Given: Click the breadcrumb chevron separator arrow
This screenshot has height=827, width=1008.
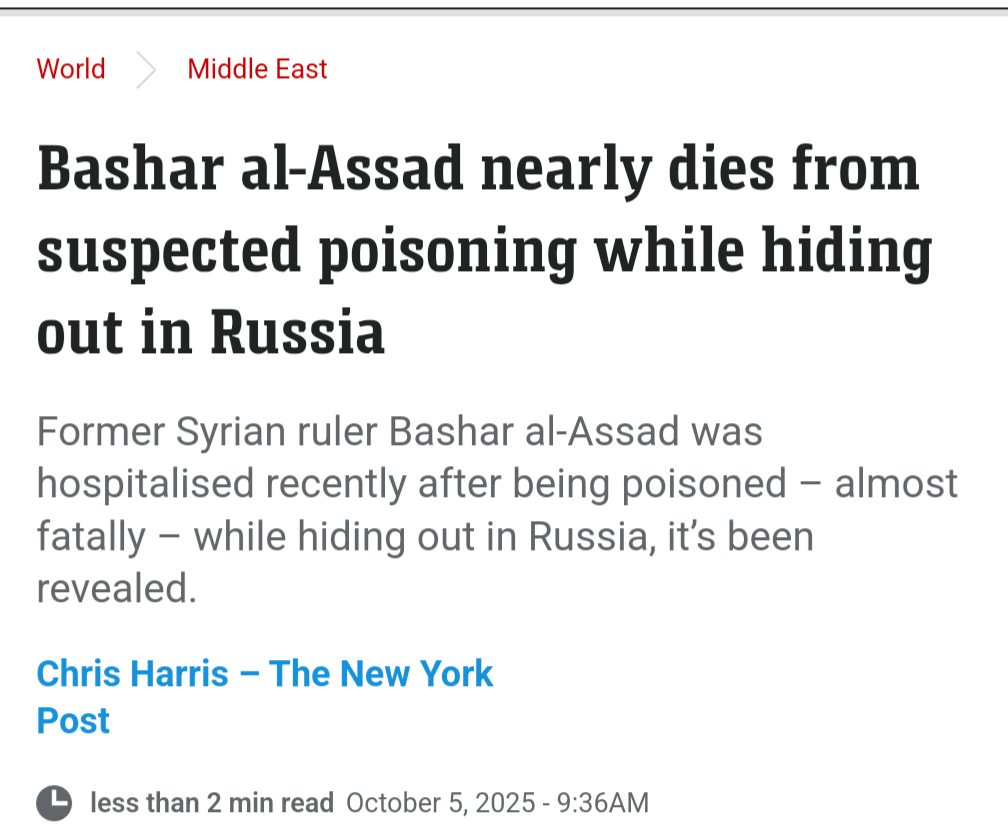Looking at the screenshot, I should 147,70.
